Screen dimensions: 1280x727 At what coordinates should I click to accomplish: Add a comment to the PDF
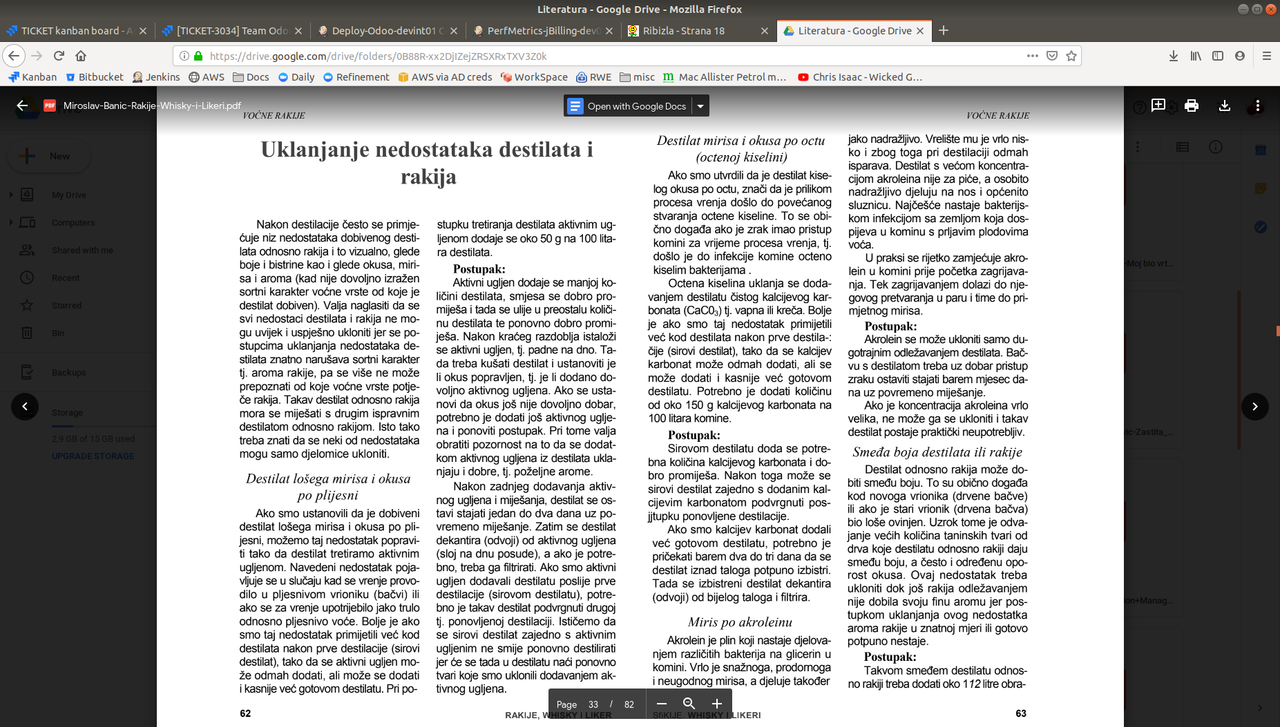coord(1158,105)
